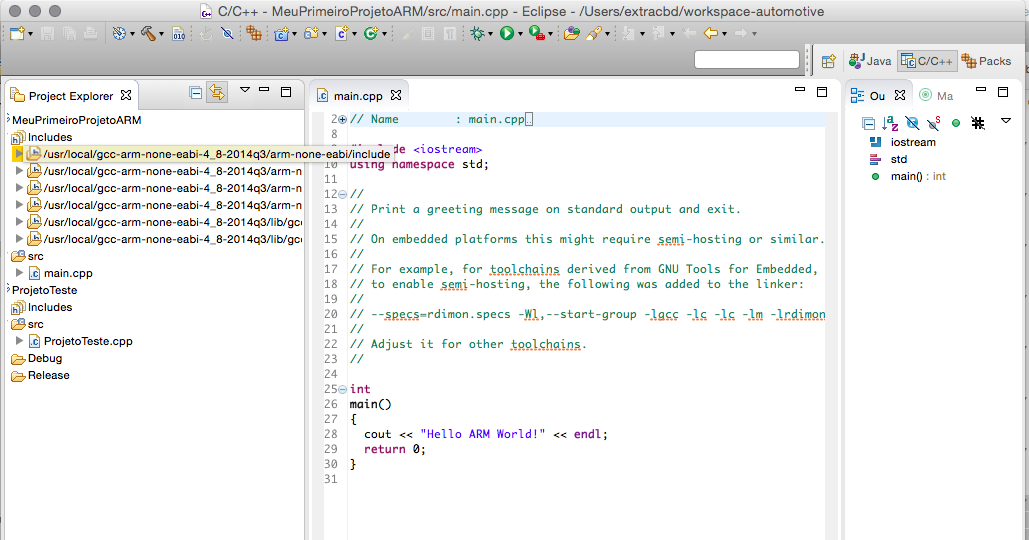The image size is (1029, 540).
Task: Expand the highlighted arm-none-eabi/include folder
Action: click(18, 154)
